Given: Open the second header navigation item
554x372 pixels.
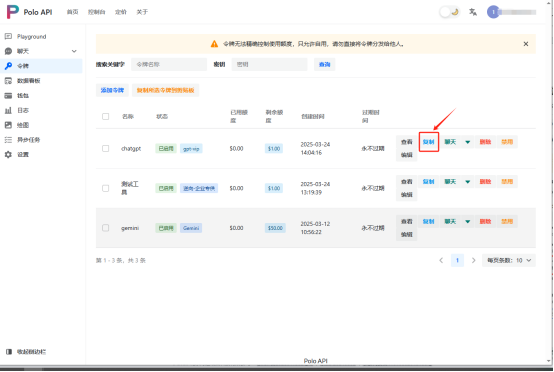Looking at the screenshot, I should pyautogui.click(x=96, y=12).
